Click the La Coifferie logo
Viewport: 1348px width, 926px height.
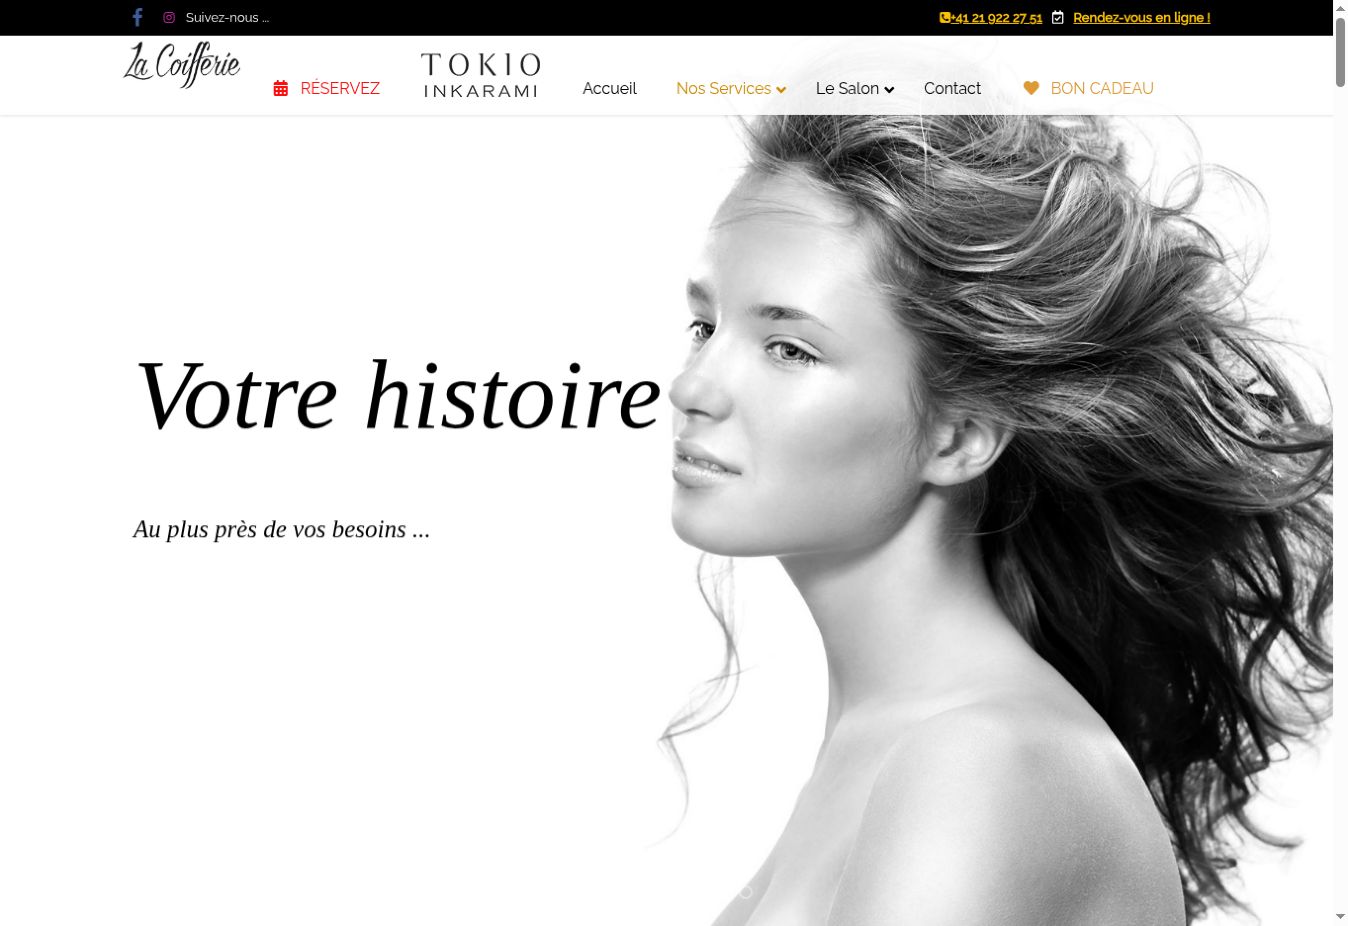coord(182,65)
